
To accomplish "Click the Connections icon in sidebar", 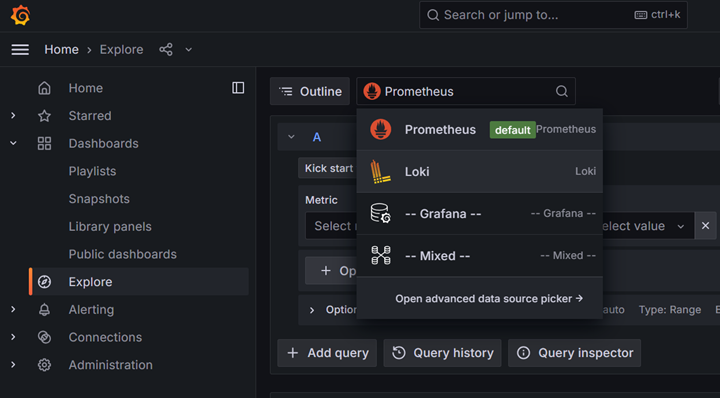I will [x=45, y=337].
